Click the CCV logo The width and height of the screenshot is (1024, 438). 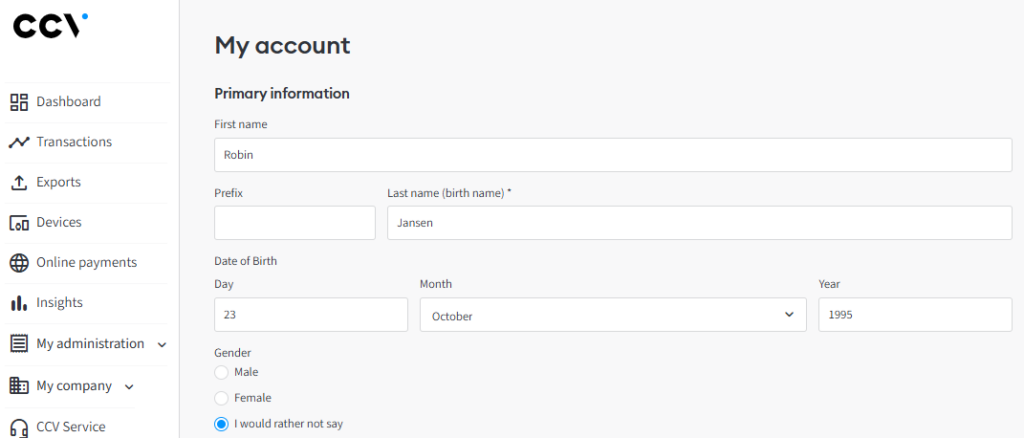pyautogui.click(x=50, y=25)
